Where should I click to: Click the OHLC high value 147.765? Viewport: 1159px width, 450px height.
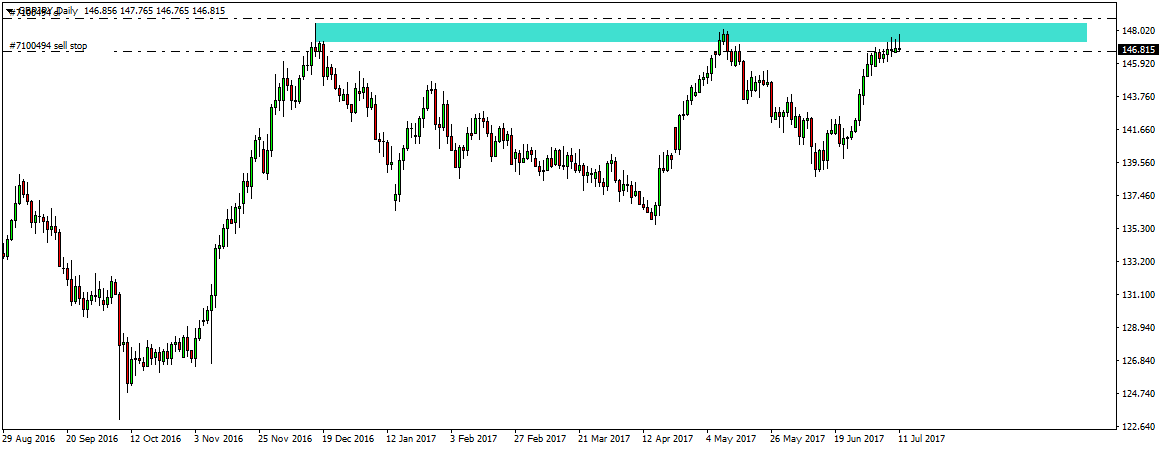138,11
